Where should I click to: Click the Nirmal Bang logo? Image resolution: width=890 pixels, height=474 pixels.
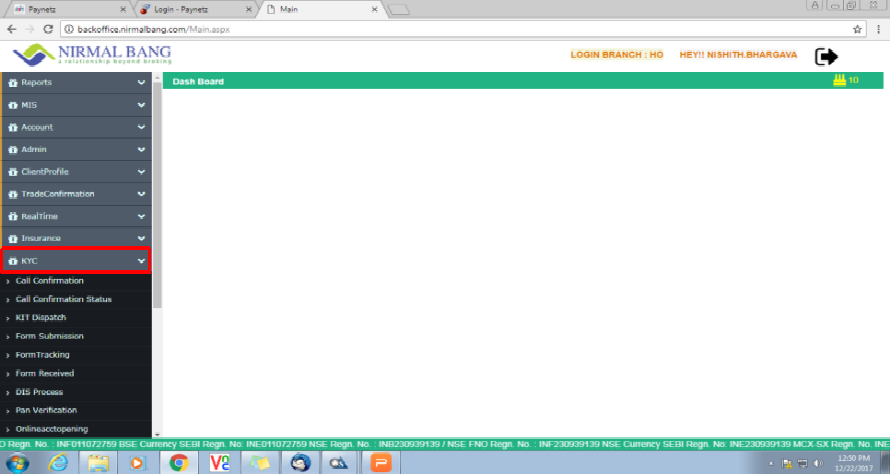pyautogui.click(x=92, y=55)
